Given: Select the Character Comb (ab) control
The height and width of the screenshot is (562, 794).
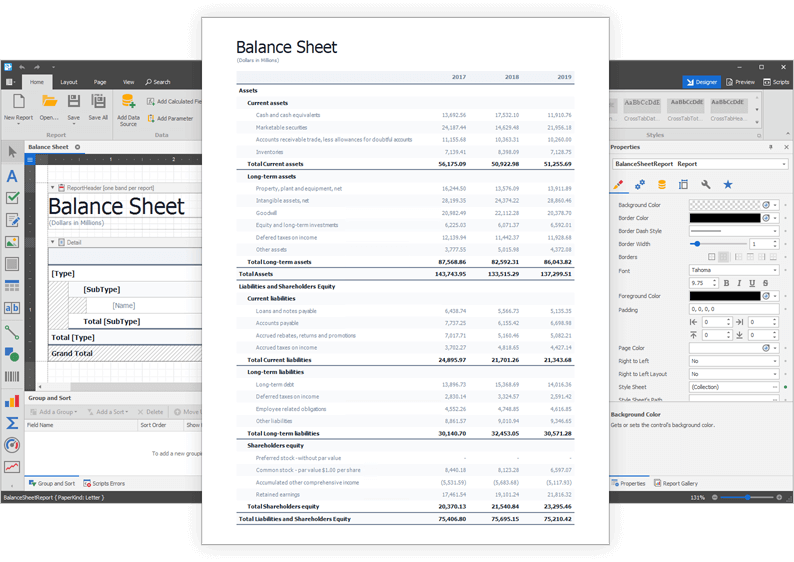Looking at the screenshot, I should tap(12, 307).
